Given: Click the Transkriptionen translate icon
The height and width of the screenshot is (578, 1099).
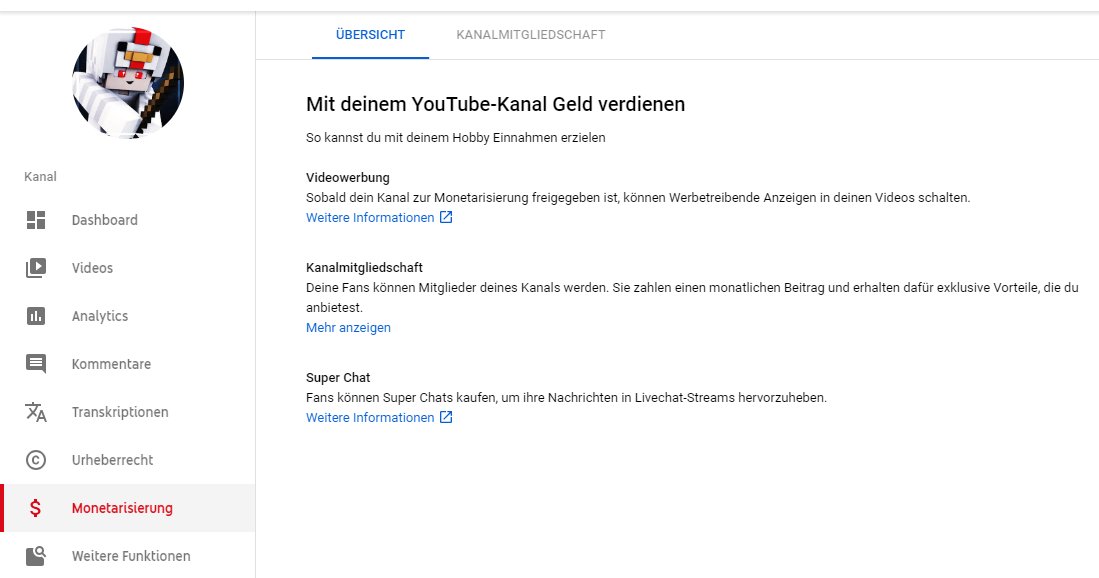Looking at the screenshot, I should pyautogui.click(x=36, y=412).
